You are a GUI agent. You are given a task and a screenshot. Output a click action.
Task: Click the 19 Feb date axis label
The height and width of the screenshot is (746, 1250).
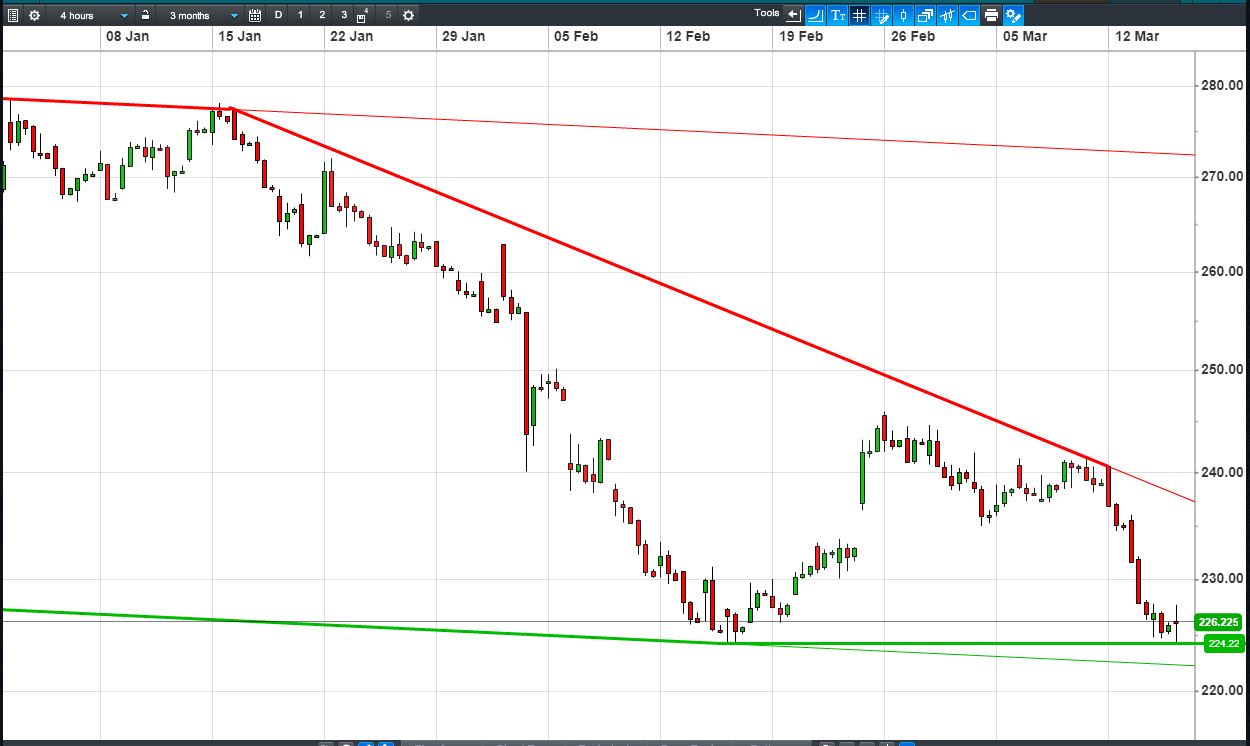tap(801, 36)
